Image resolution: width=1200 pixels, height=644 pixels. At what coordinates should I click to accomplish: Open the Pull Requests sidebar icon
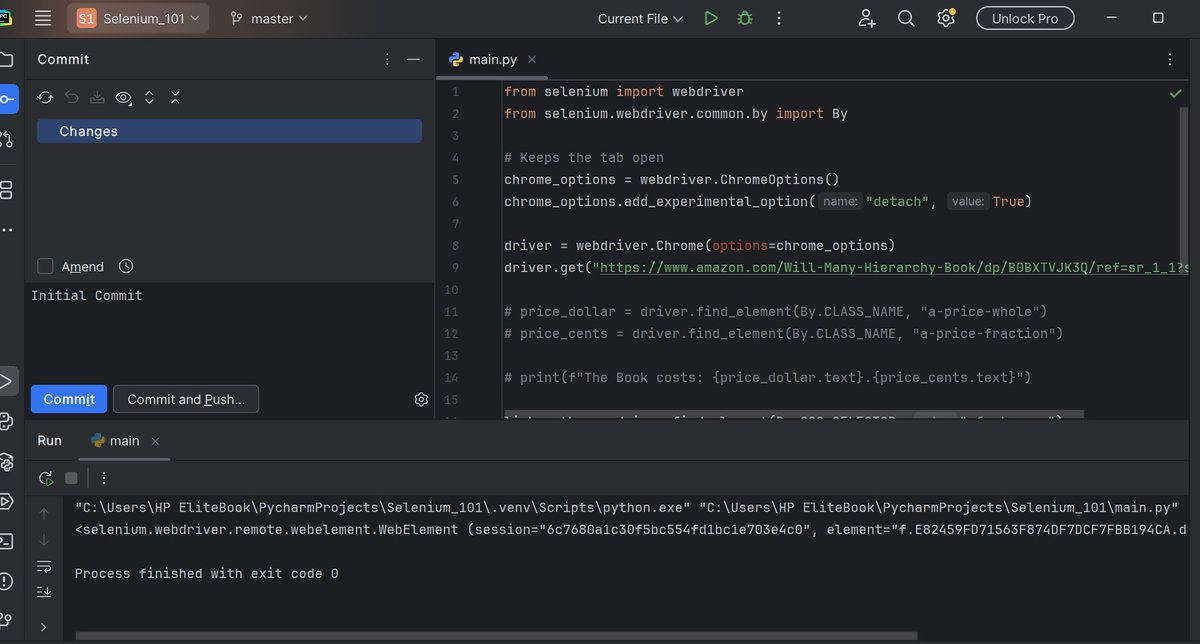click(x=7, y=139)
